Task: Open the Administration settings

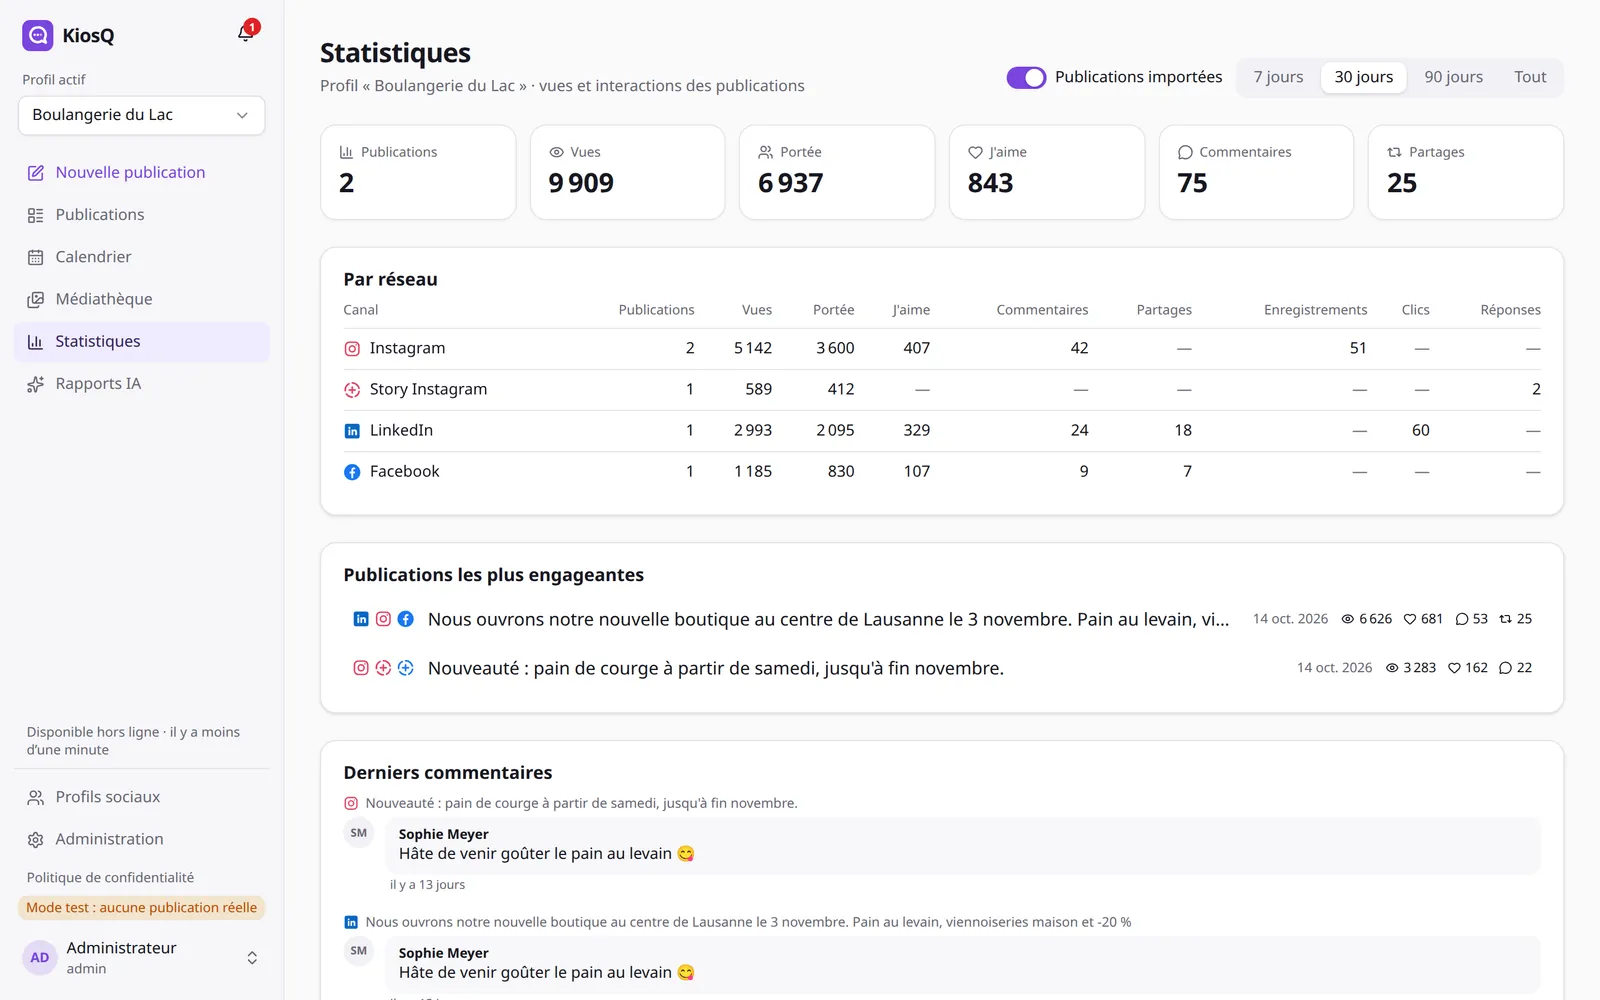Action: (142, 839)
